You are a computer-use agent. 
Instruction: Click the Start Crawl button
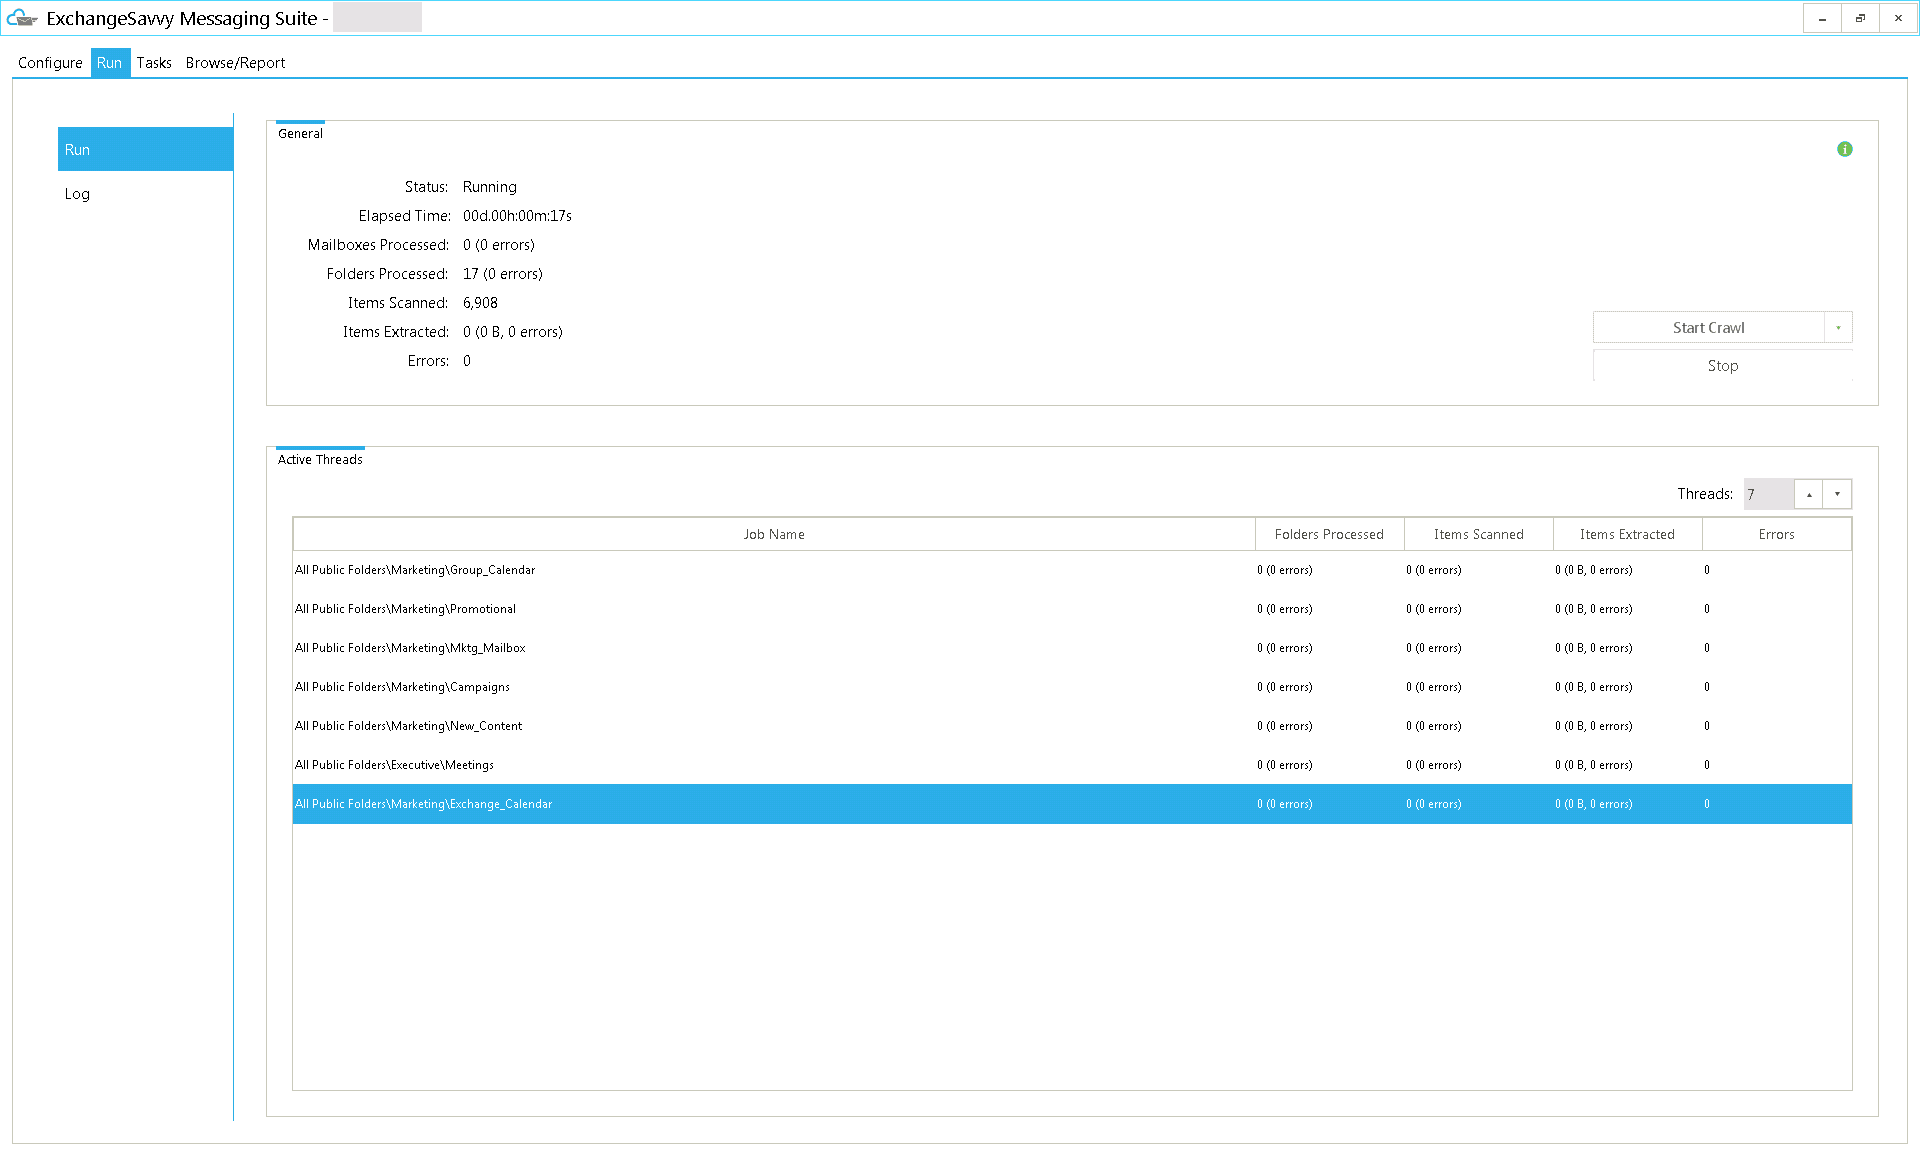[x=1708, y=327]
